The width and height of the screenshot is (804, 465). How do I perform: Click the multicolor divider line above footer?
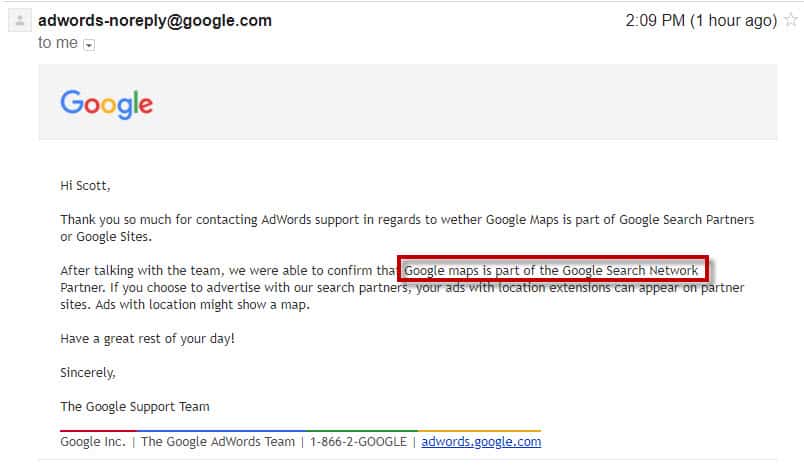point(300,431)
